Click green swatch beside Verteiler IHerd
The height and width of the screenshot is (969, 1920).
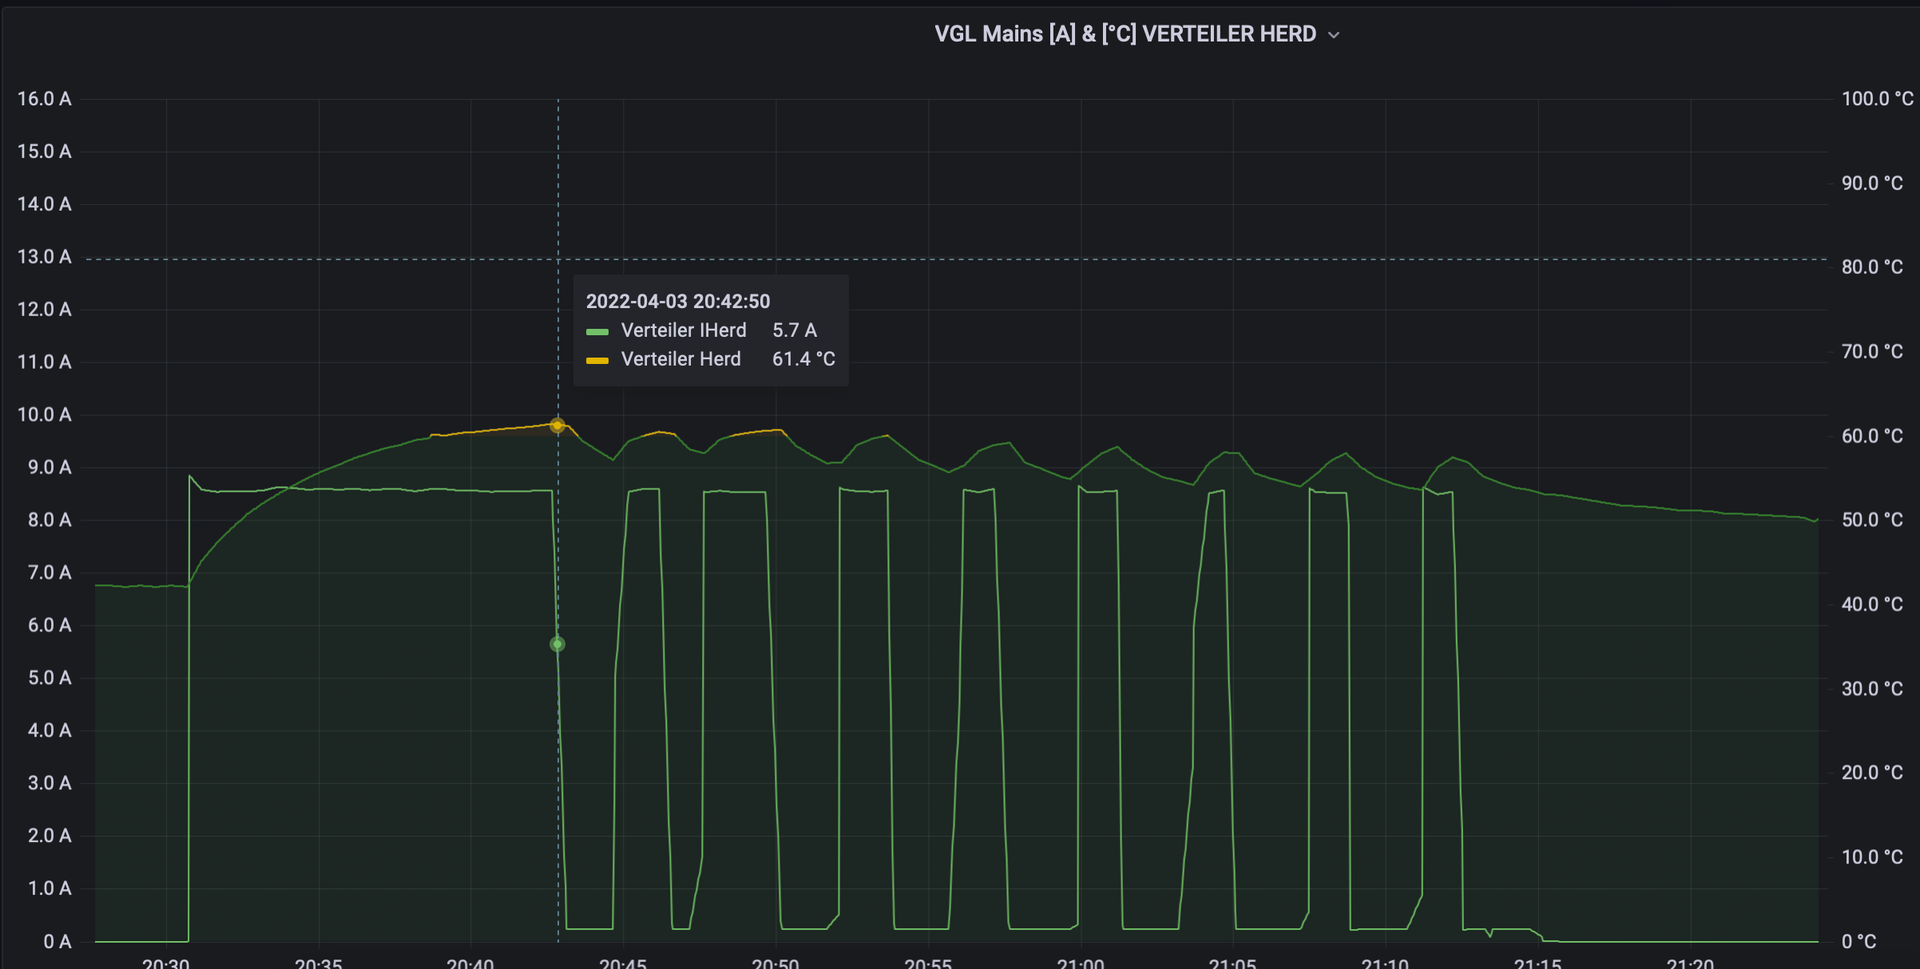click(x=597, y=331)
